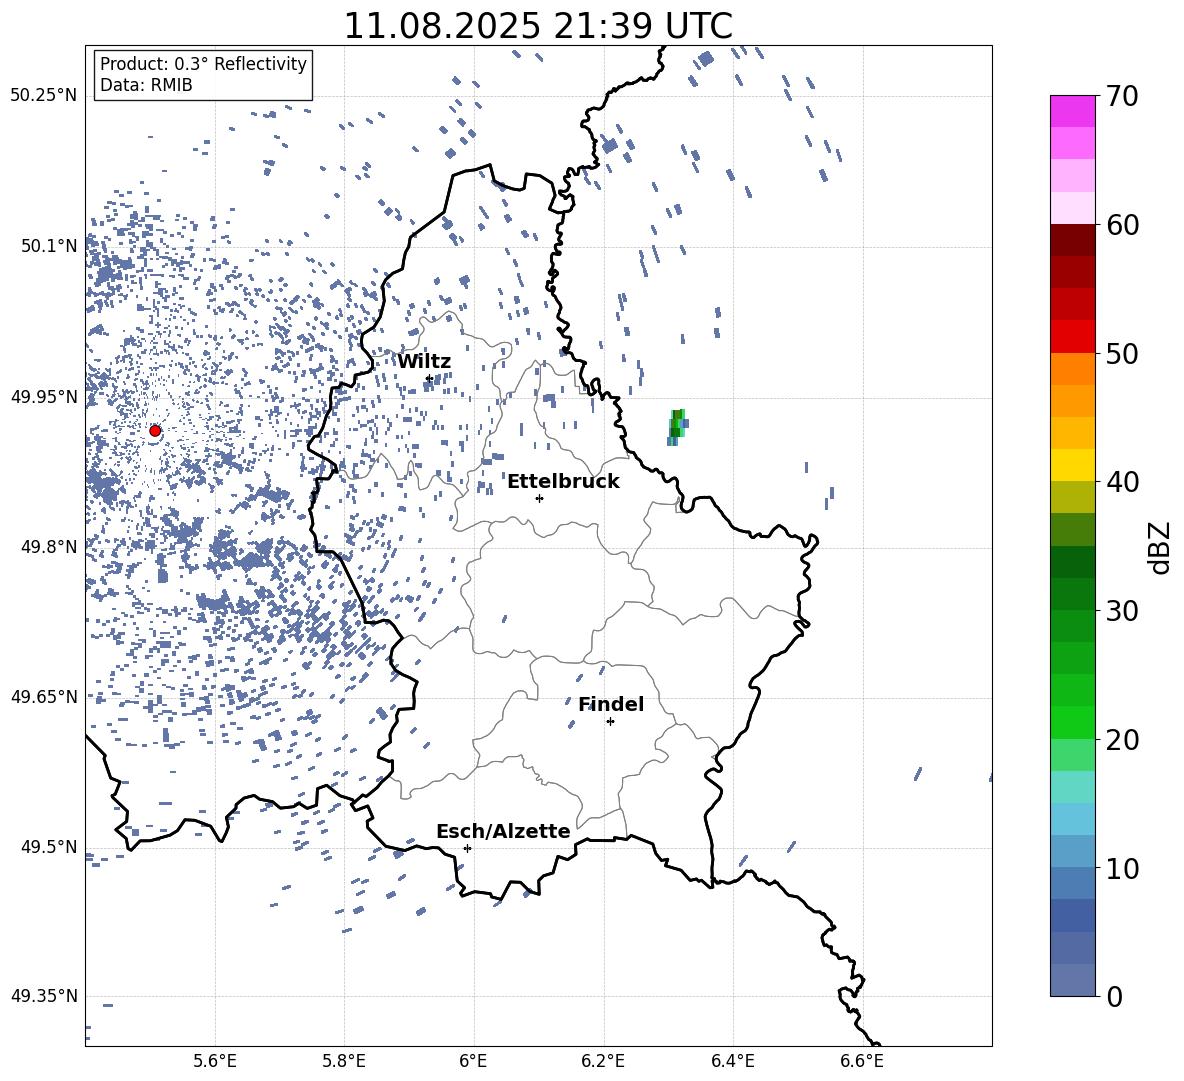Click the 'dBZ' colorbar axis label
The height and width of the screenshot is (1081, 1184).
click(x=1159, y=547)
